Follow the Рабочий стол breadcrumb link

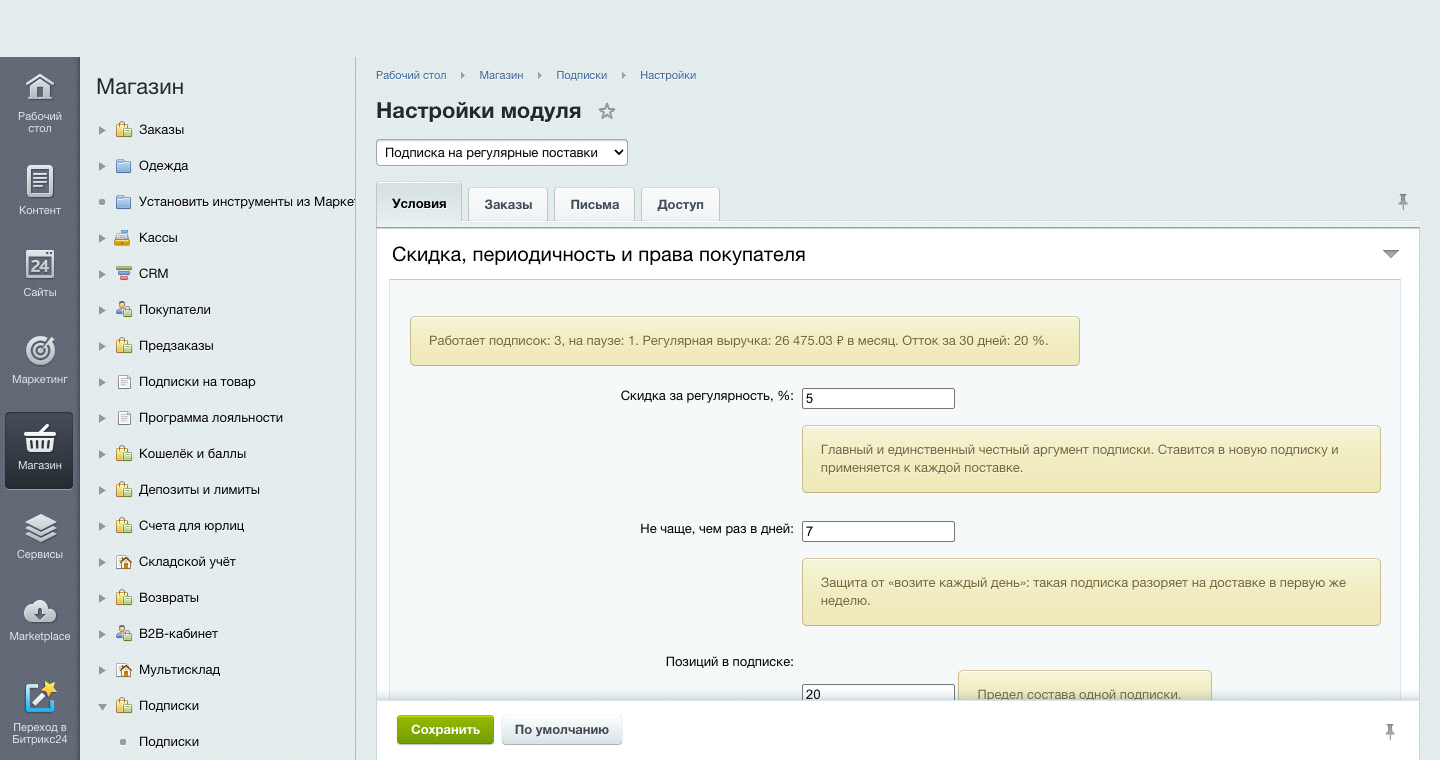[x=411, y=75]
